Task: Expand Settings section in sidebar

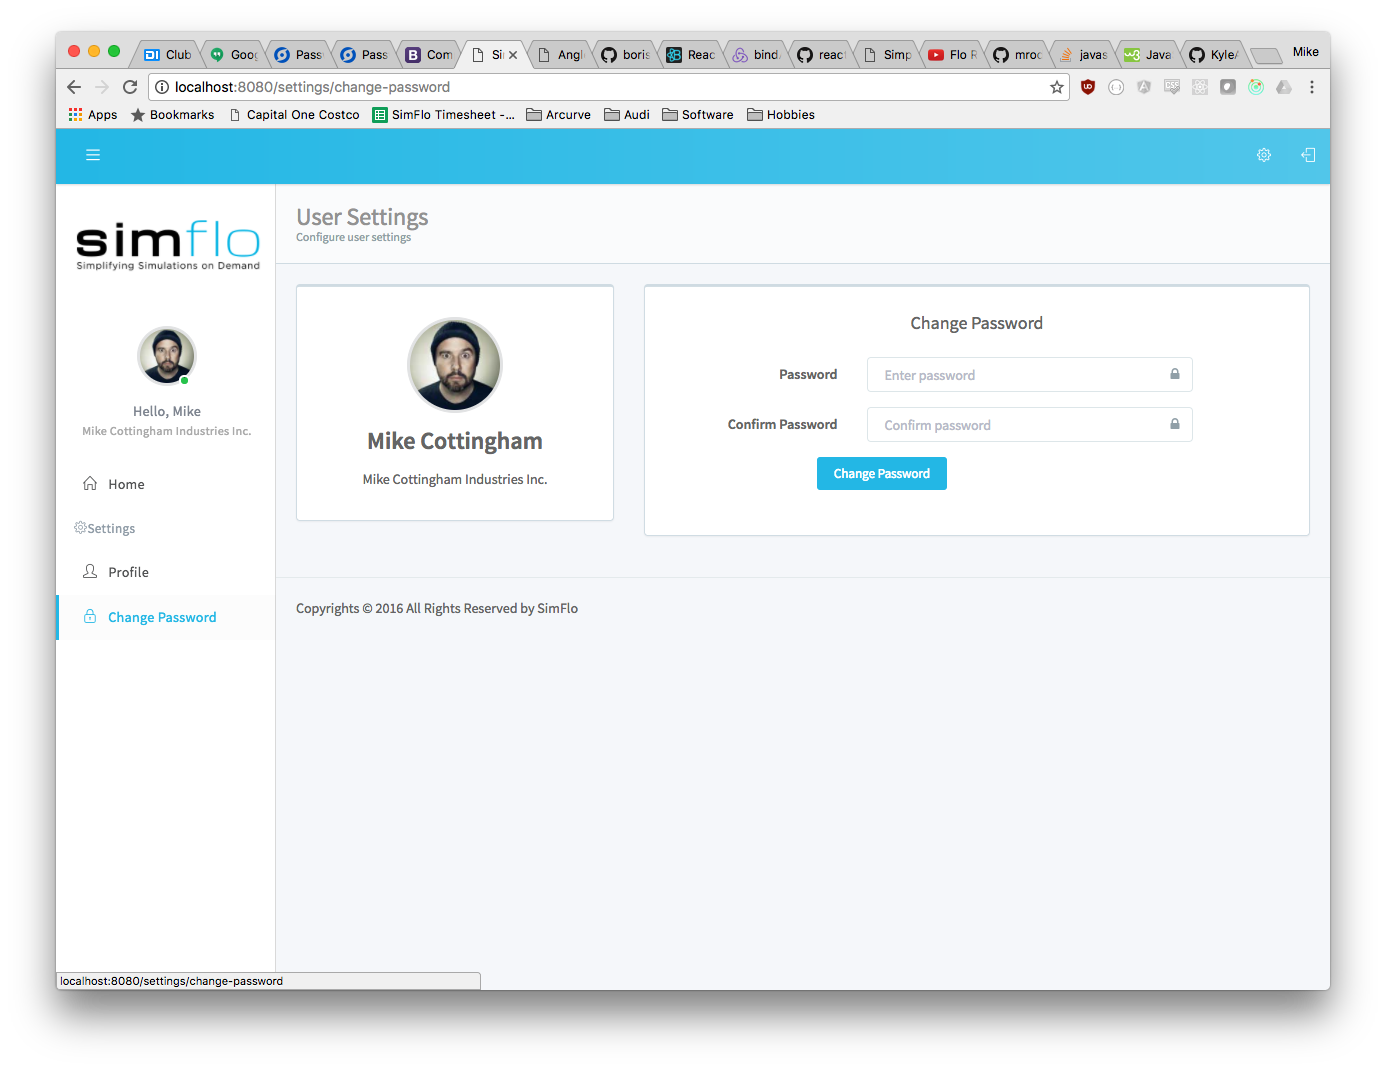Action: (x=110, y=528)
